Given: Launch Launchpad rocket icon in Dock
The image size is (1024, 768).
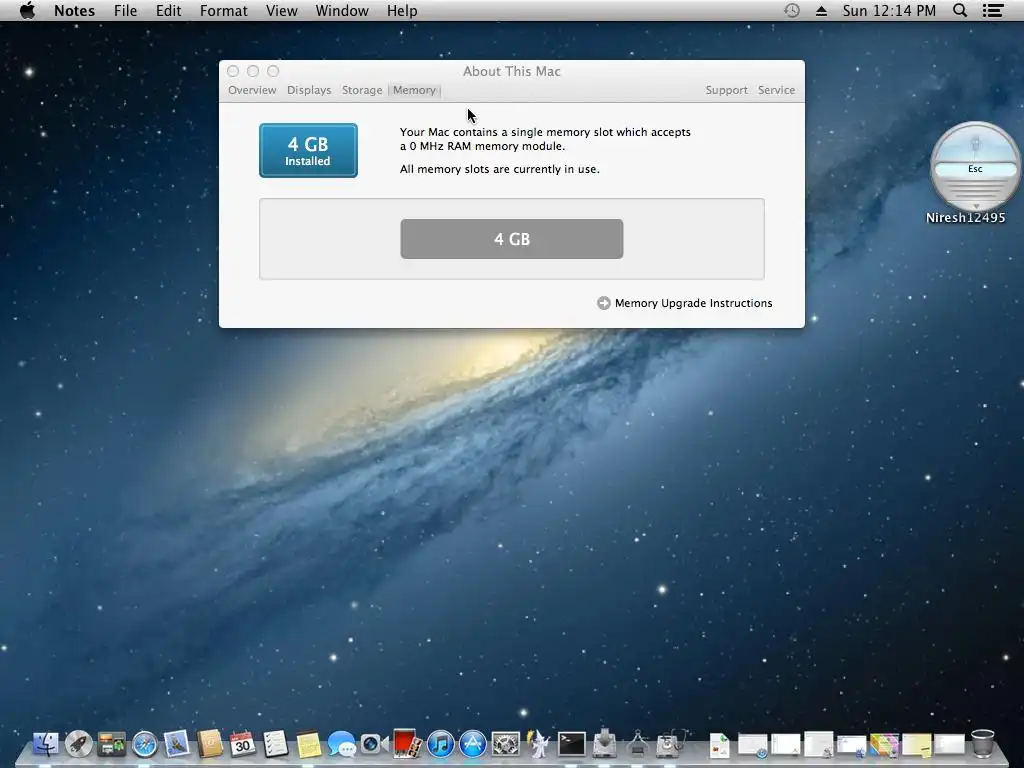Looking at the screenshot, I should tap(78, 744).
